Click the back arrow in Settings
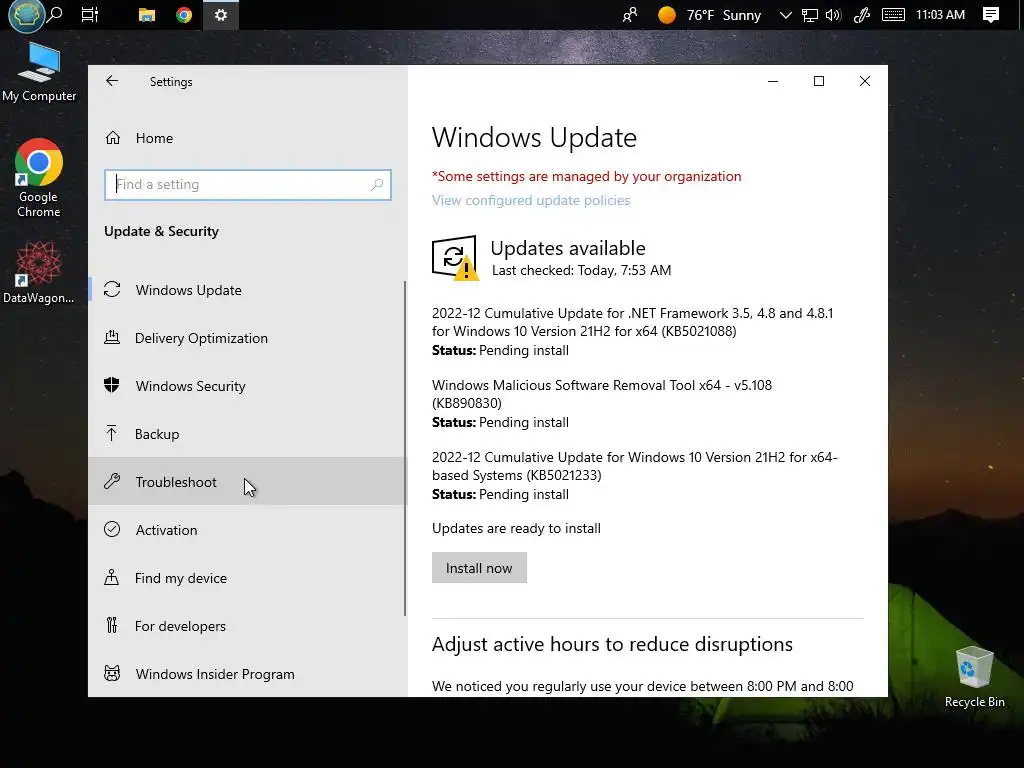 (x=112, y=81)
